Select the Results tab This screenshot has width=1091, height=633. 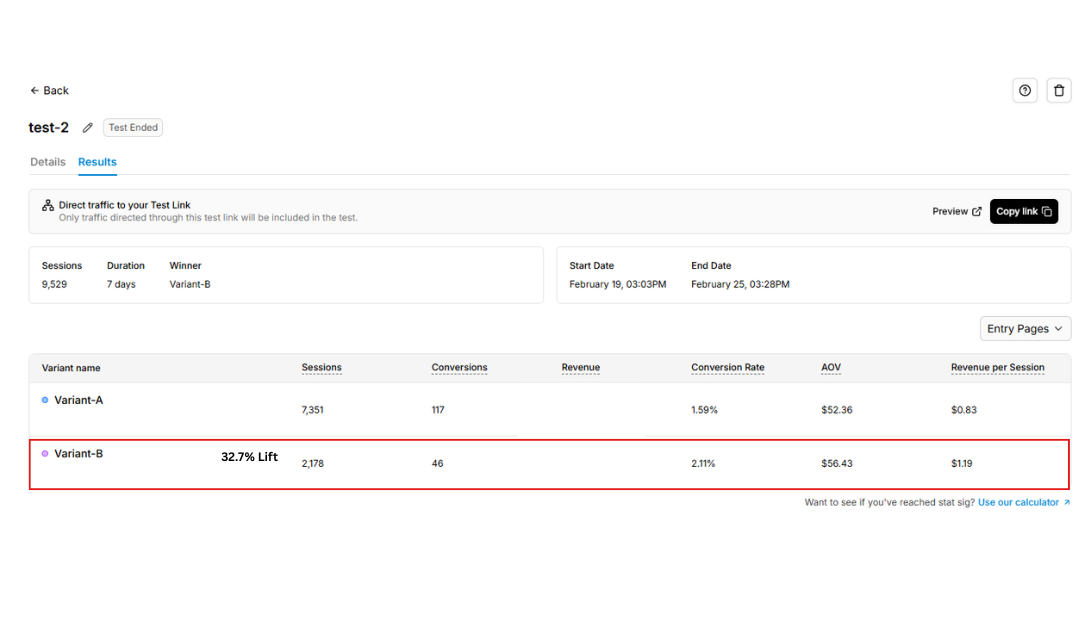point(97,161)
